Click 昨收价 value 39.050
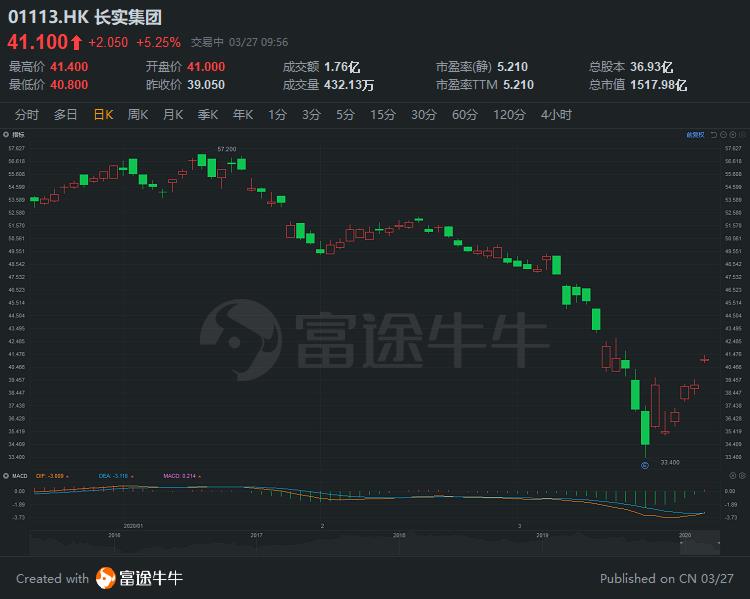Viewport: 750px width, 599px height. [206, 85]
